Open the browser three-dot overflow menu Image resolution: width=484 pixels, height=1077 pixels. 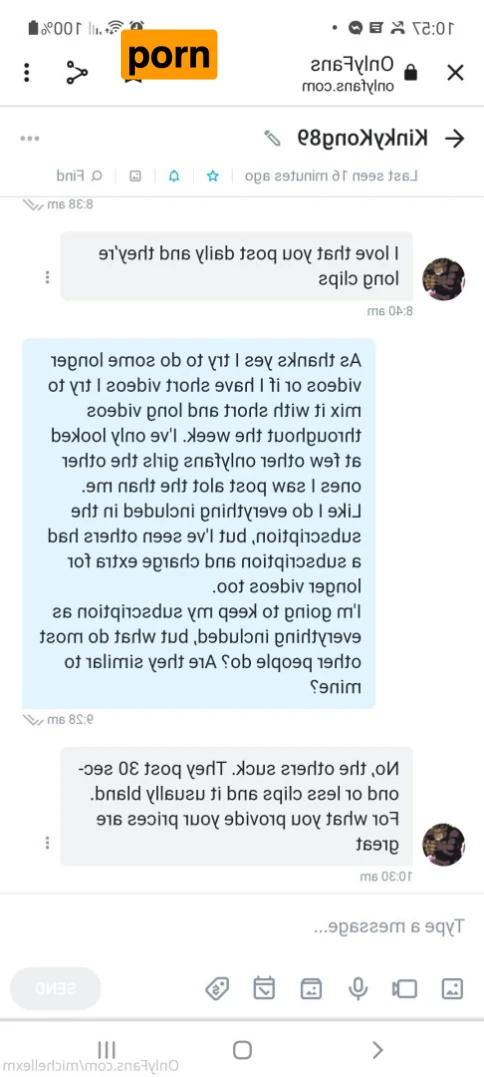click(27, 73)
